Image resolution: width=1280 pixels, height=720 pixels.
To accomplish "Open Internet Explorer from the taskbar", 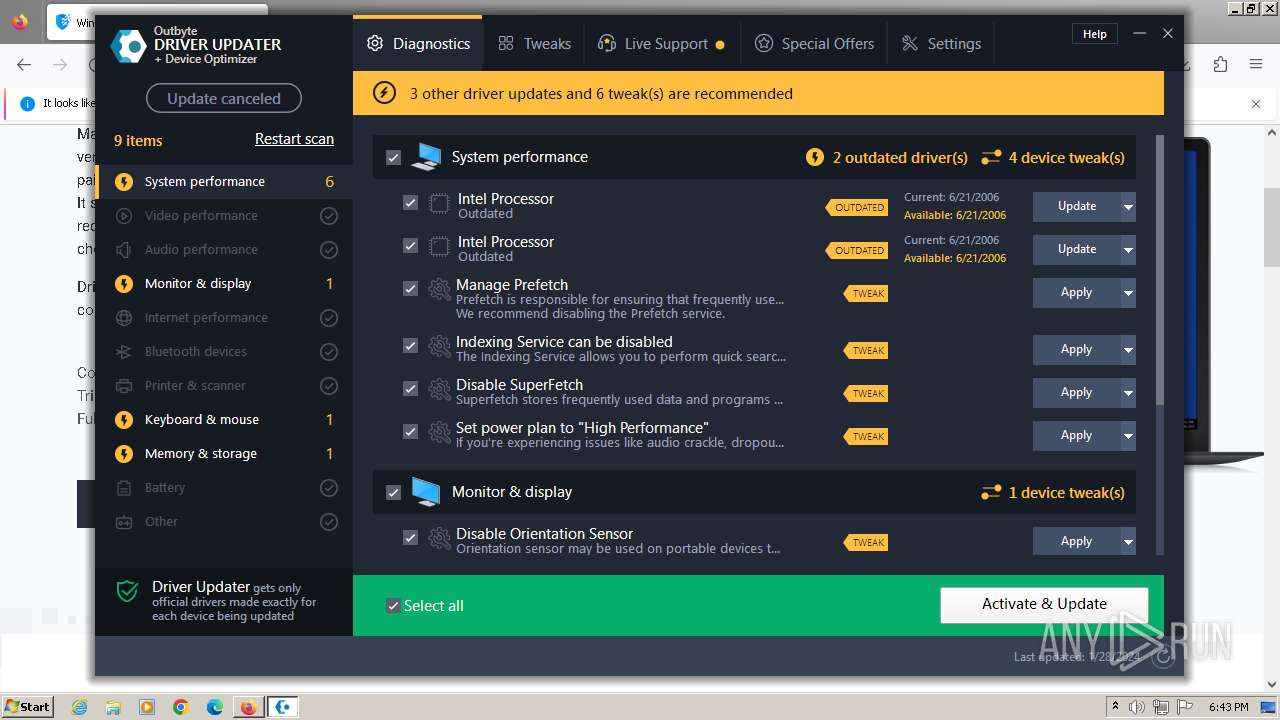I will pos(80,707).
